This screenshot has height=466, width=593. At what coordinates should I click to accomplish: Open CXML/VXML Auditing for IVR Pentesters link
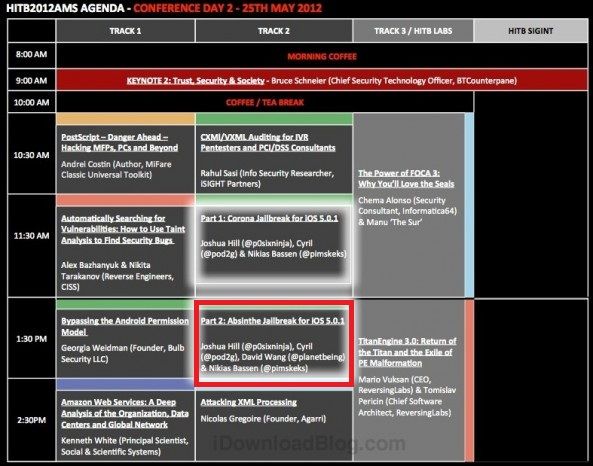pos(268,142)
